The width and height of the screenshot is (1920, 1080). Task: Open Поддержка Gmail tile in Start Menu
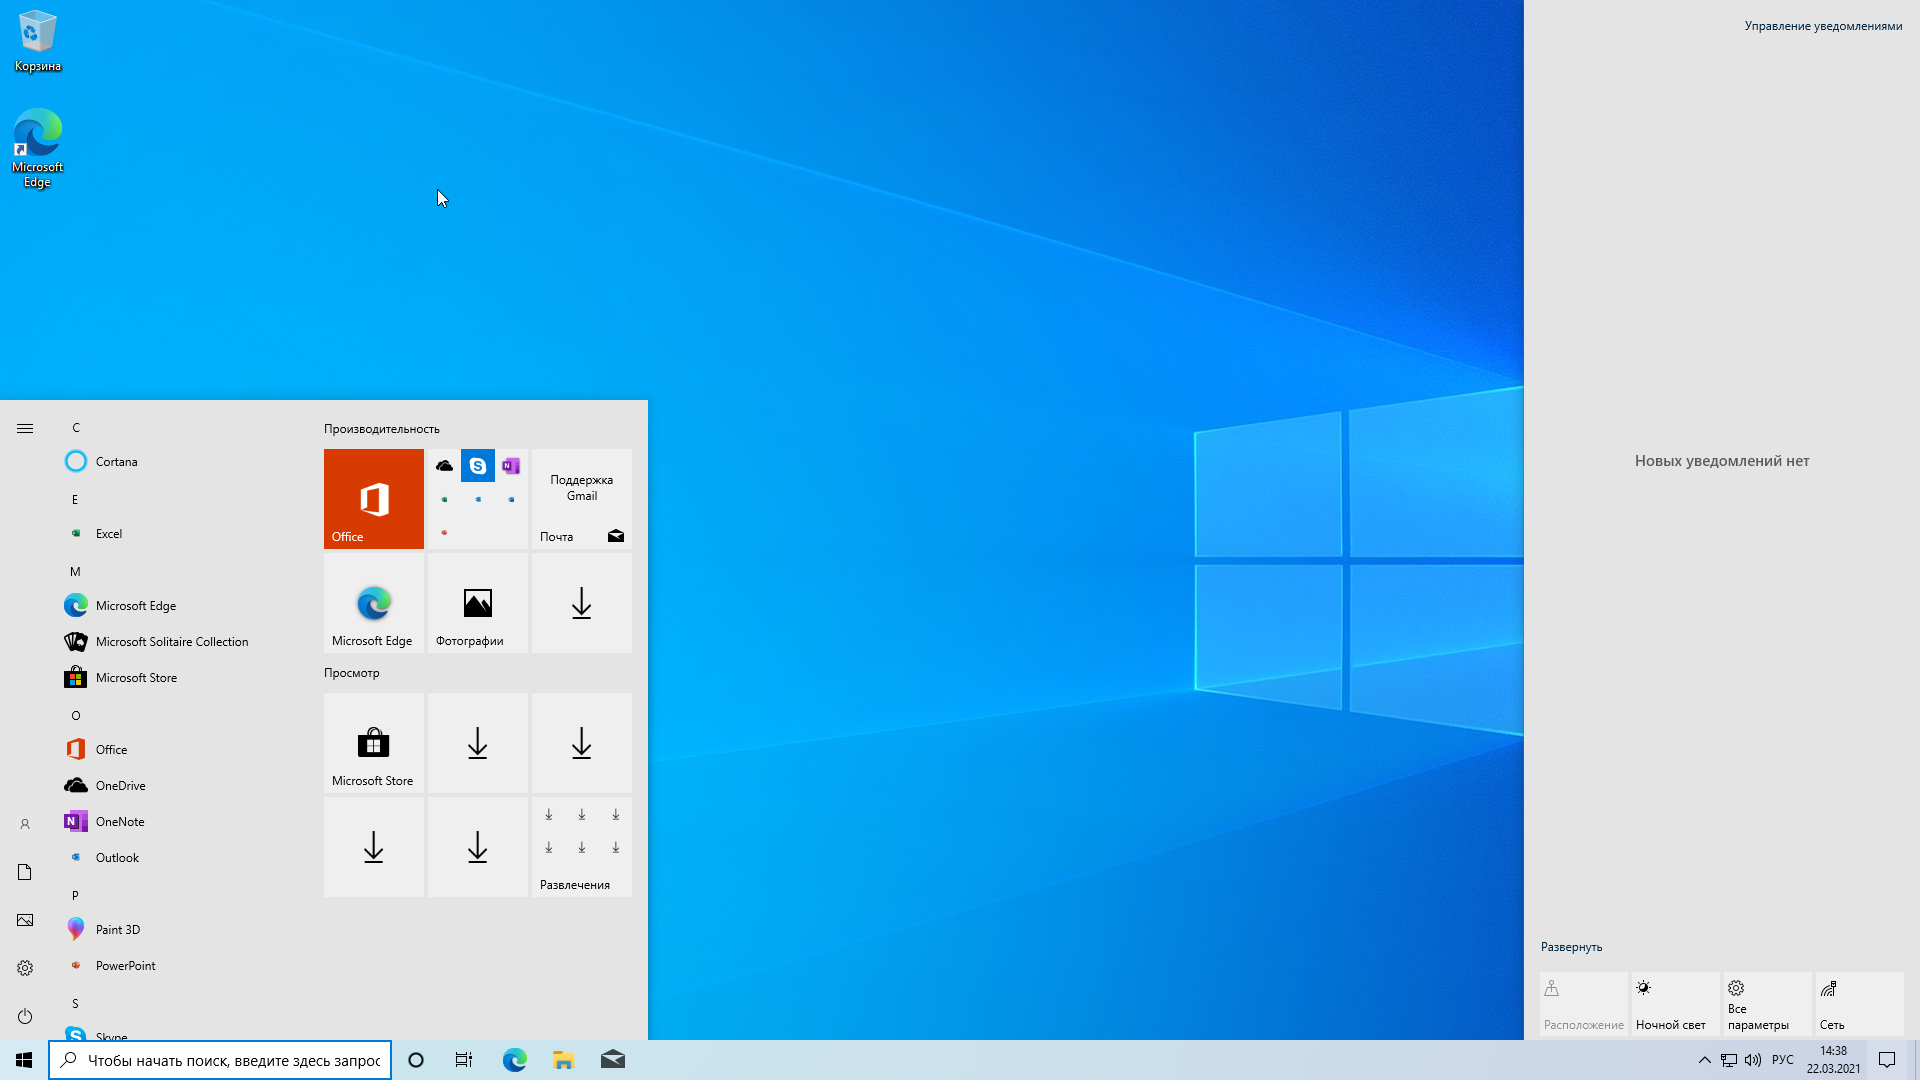(580, 488)
